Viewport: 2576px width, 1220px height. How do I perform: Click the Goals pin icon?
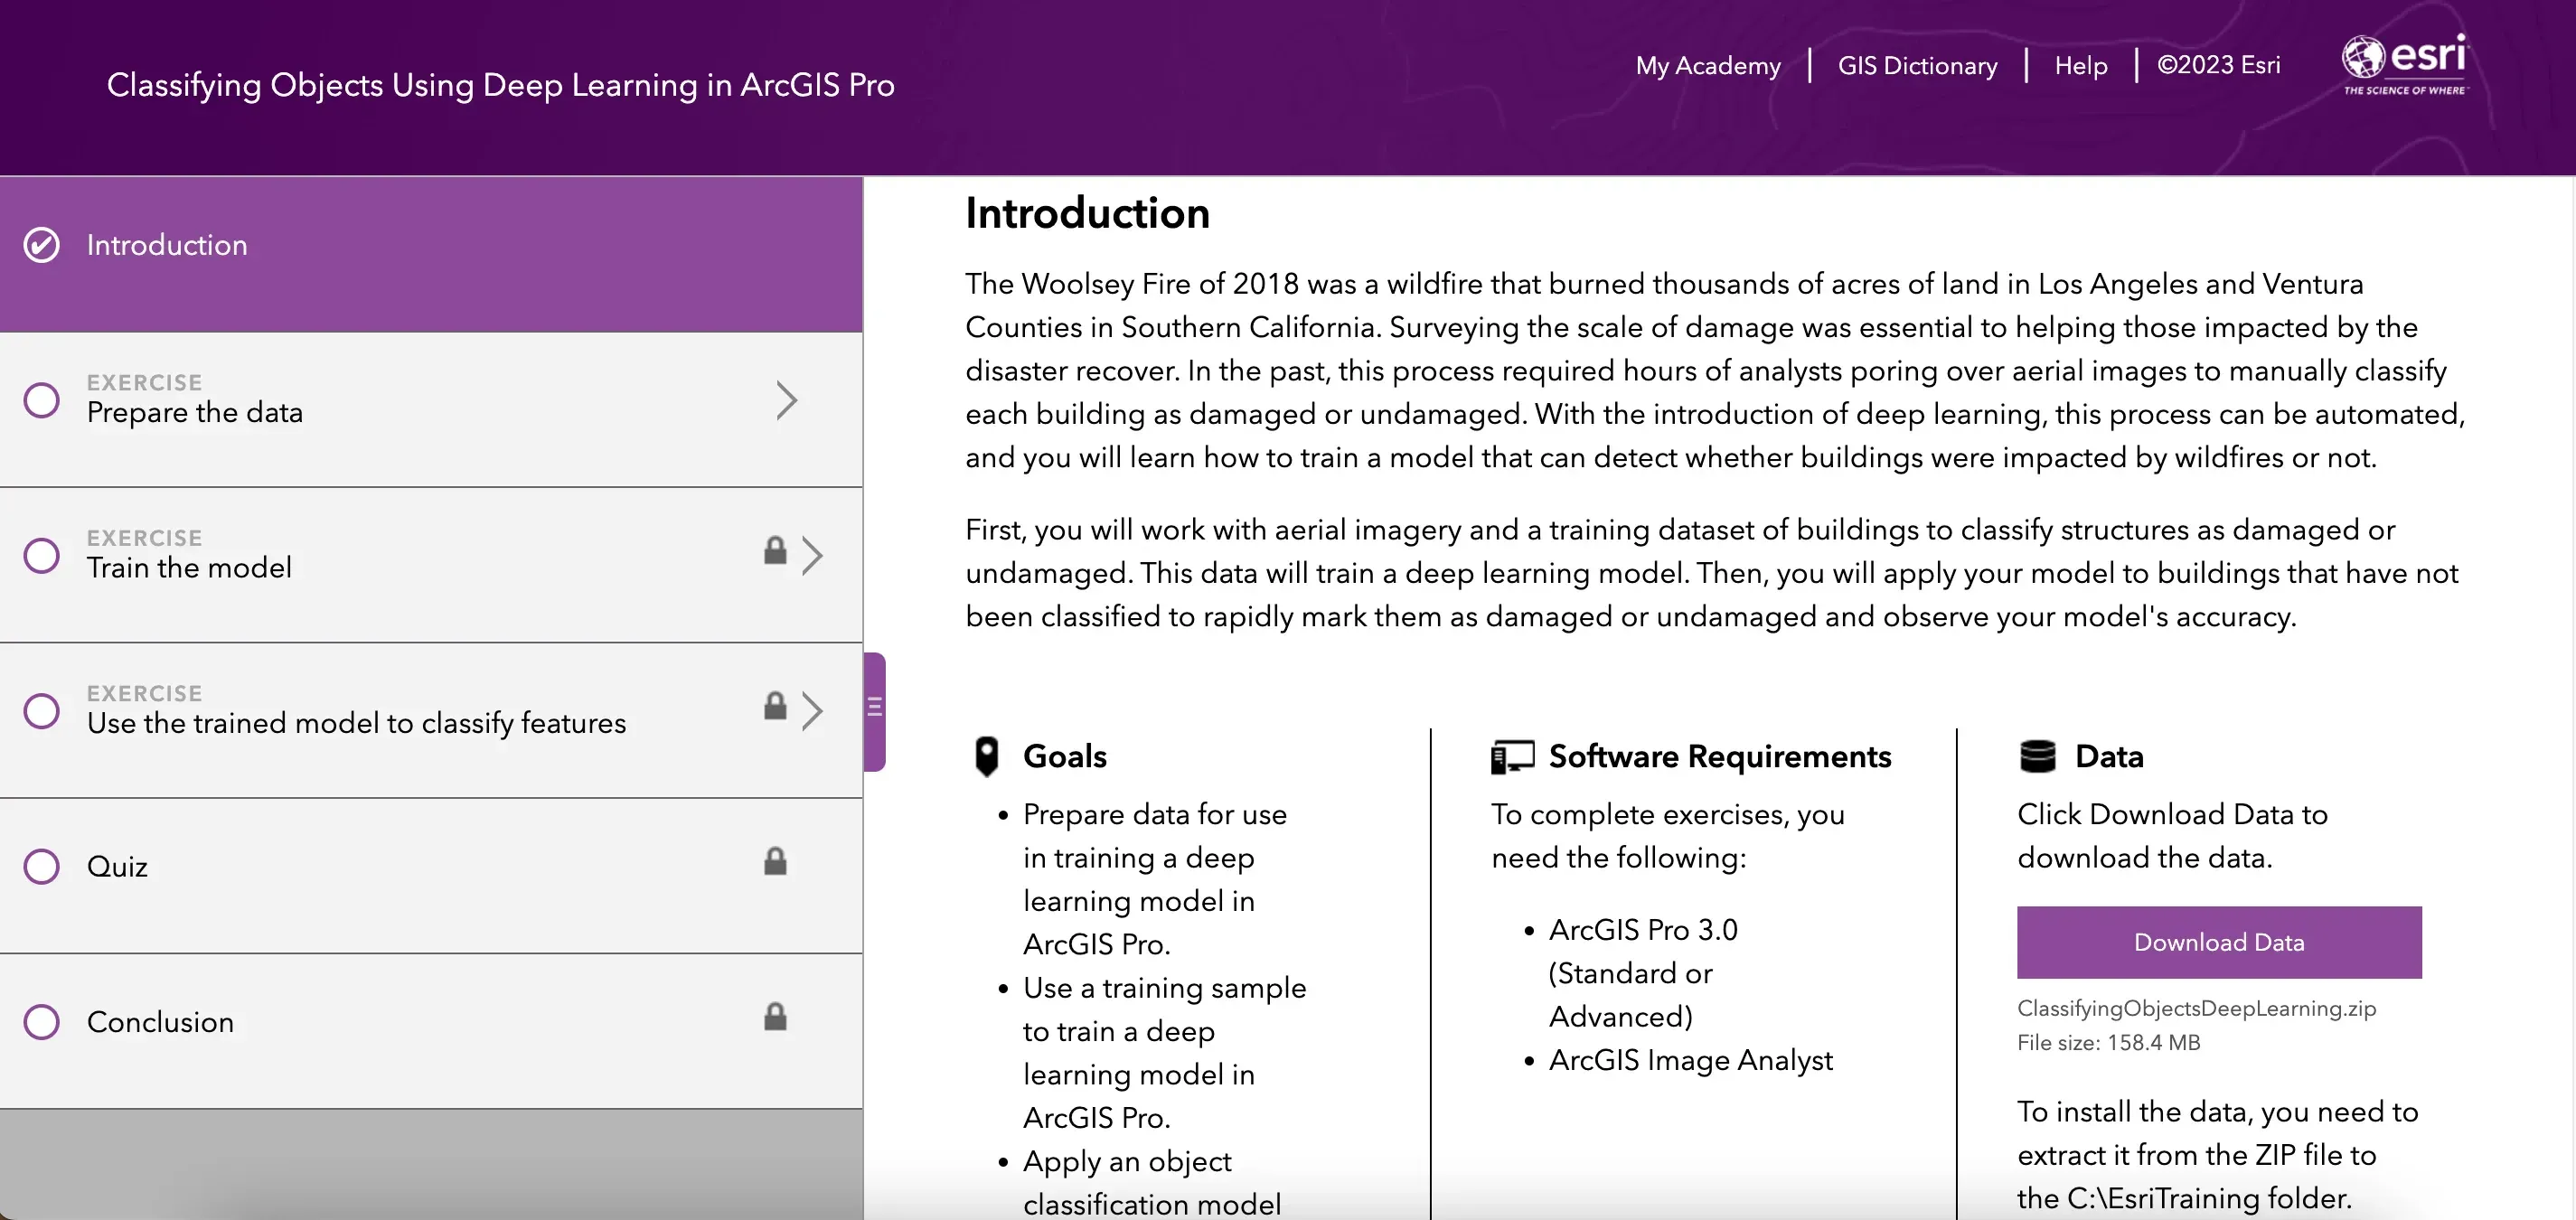986,757
